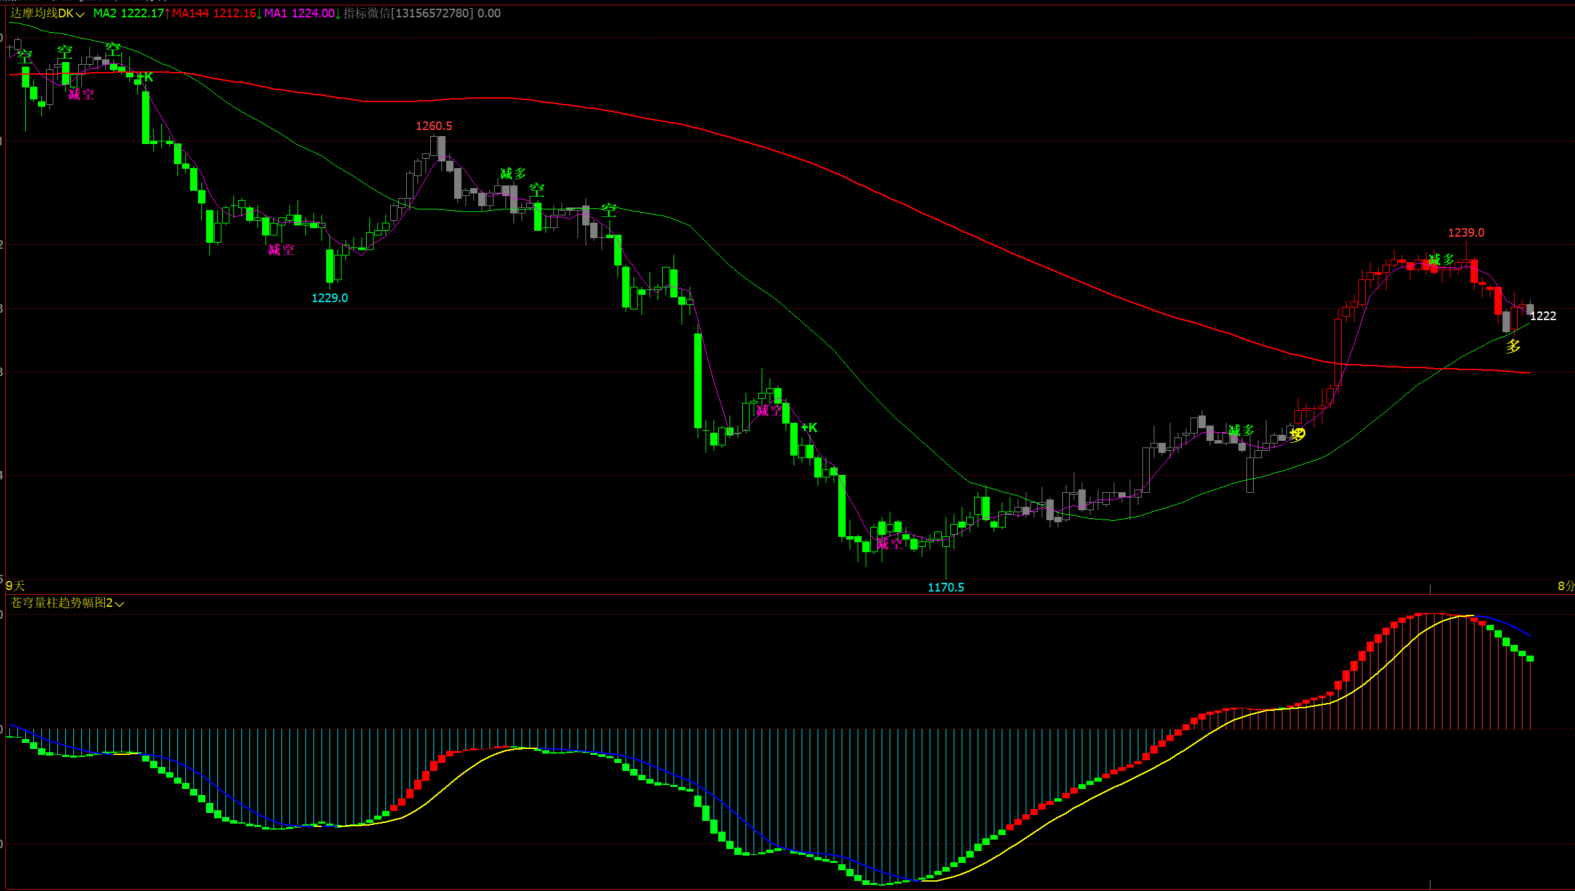The height and width of the screenshot is (891, 1575).
Task: Click the 指标微信[13156572780] label
Action: click(x=408, y=14)
